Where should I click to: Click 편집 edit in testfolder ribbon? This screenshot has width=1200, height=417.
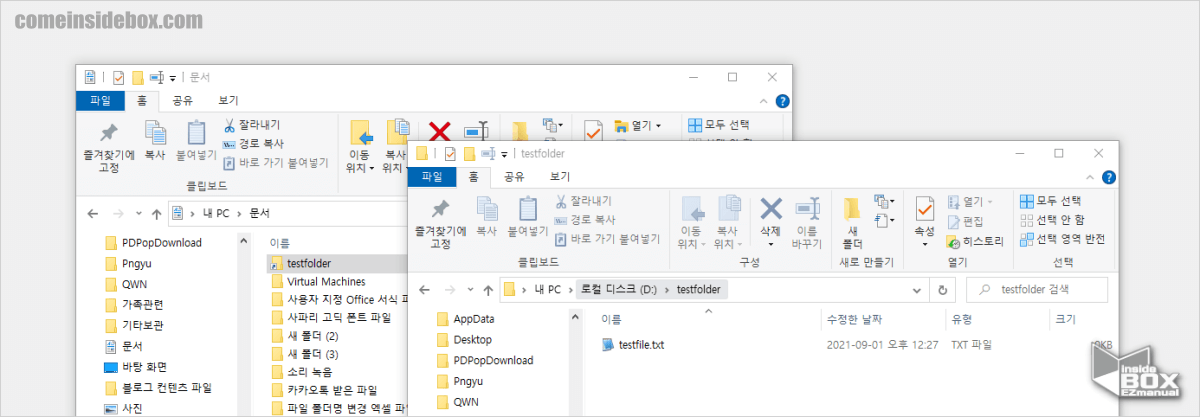pyautogui.click(x=966, y=221)
